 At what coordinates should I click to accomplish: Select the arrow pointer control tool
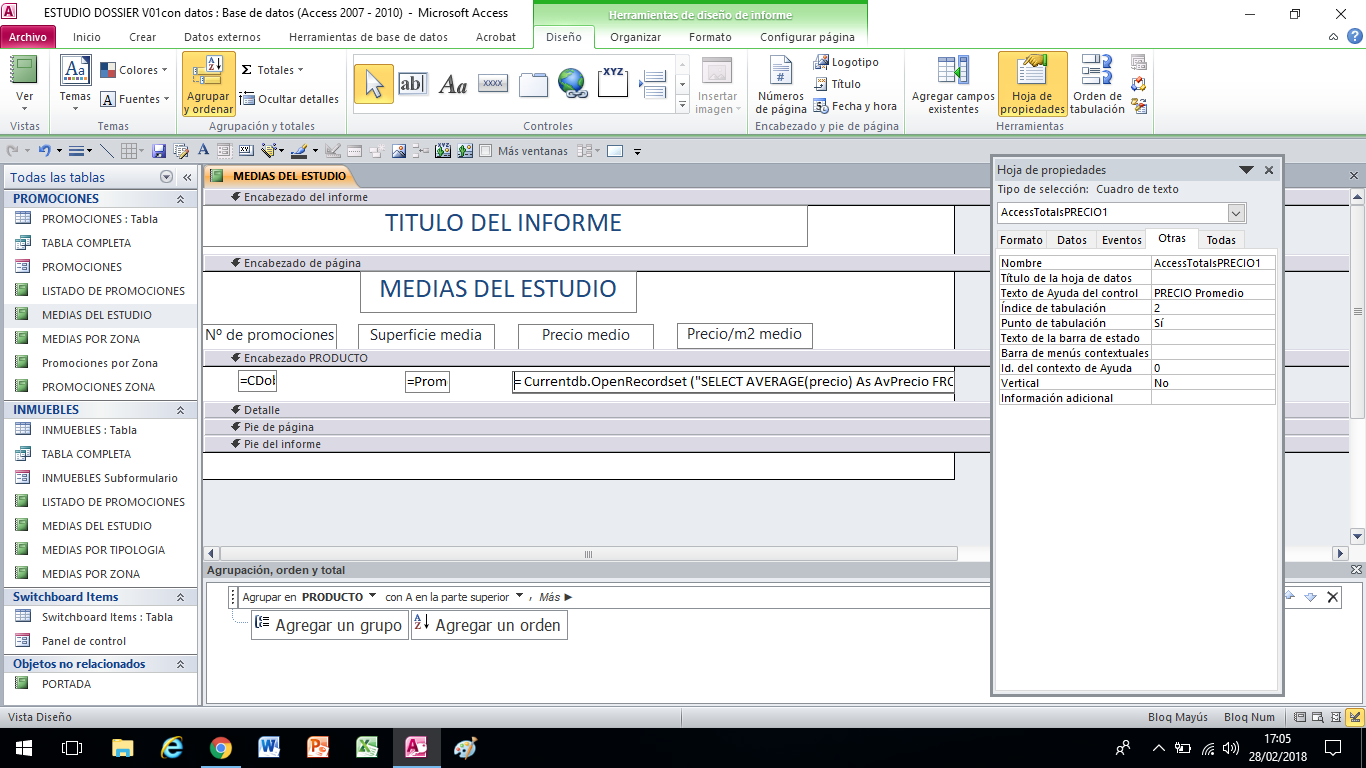click(x=373, y=83)
